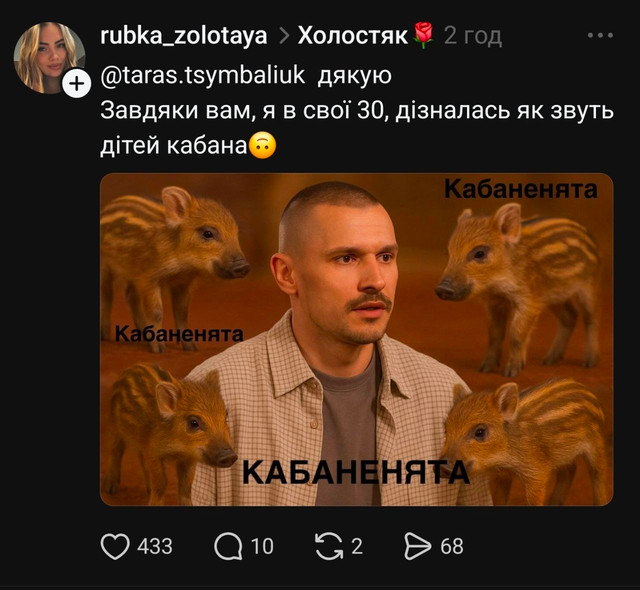View the 68 shares count
The height and width of the screenshot is (590, 640).
coord(451,546)
